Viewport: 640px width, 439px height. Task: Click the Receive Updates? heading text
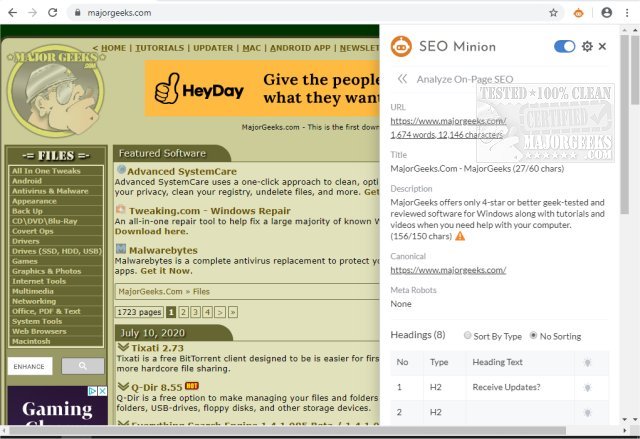(x=506, y=387)
